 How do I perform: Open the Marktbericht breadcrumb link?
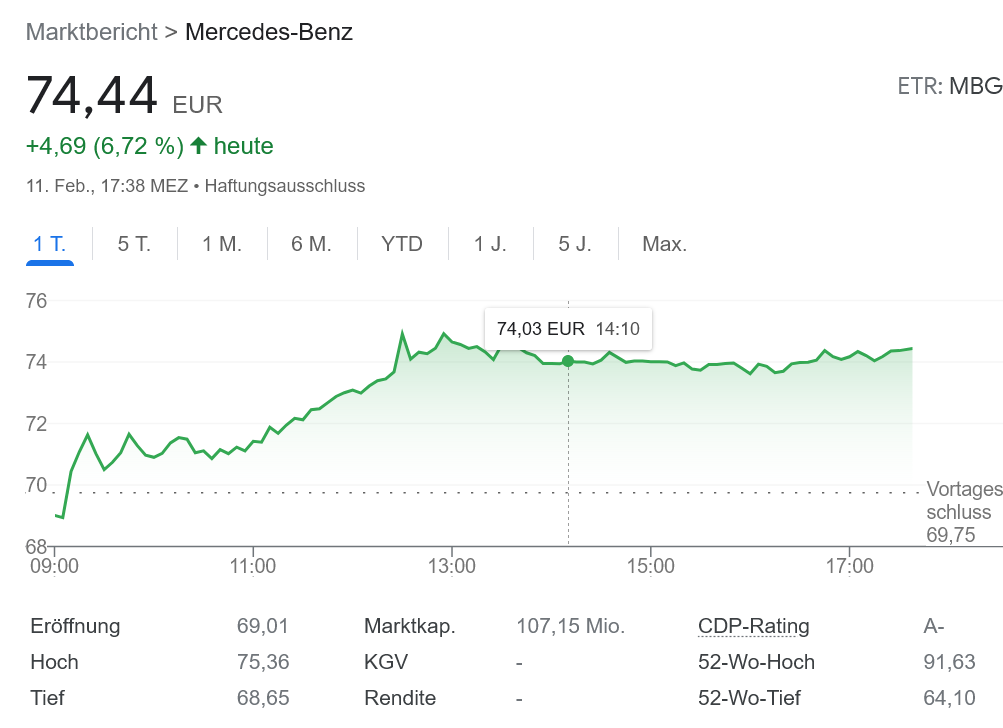(x=92, y=32)
